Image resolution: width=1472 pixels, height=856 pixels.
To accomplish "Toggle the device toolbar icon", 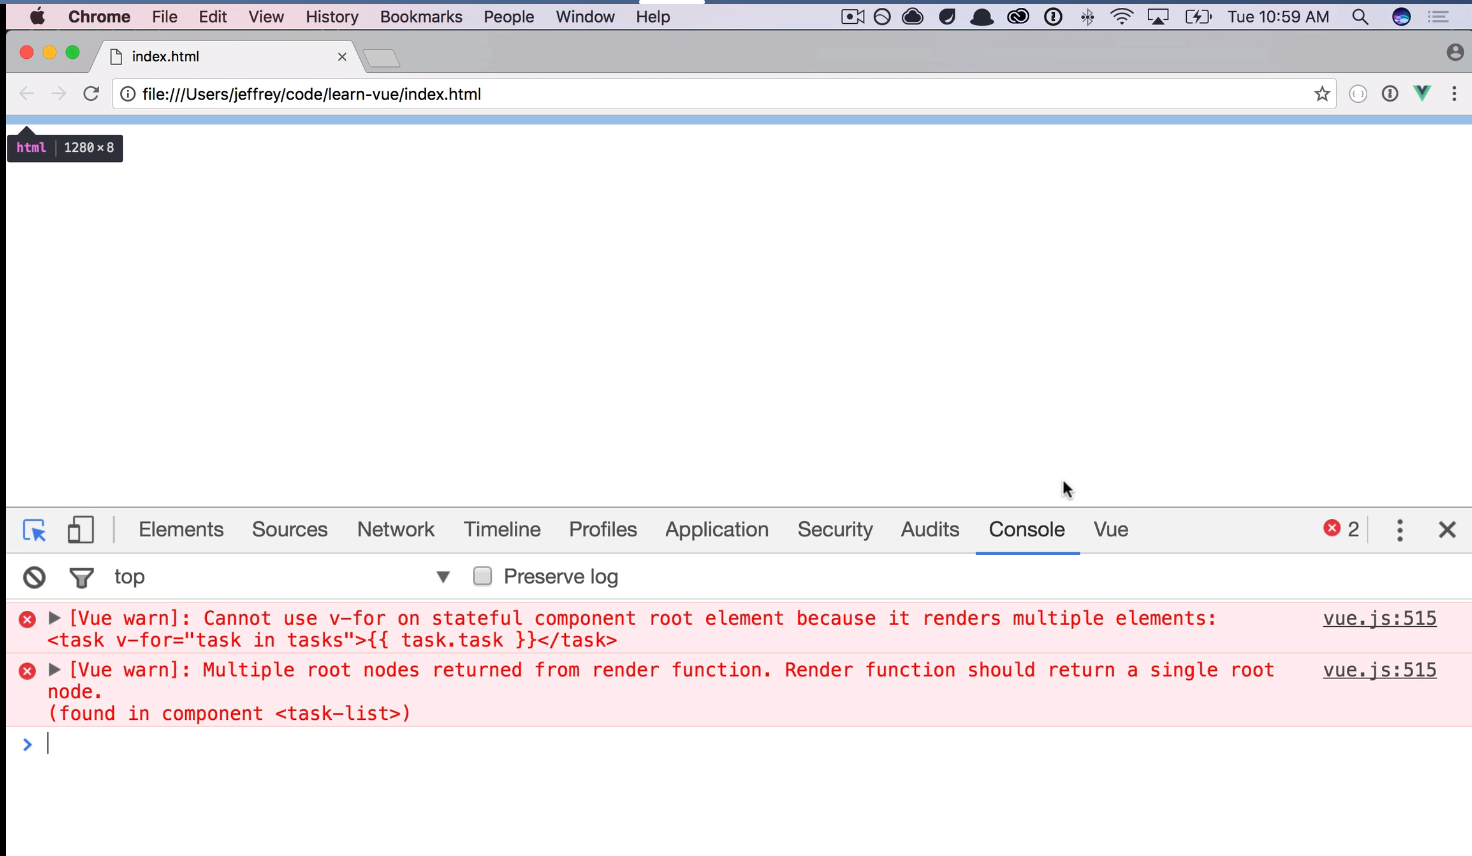I will (x=81, y=530).
